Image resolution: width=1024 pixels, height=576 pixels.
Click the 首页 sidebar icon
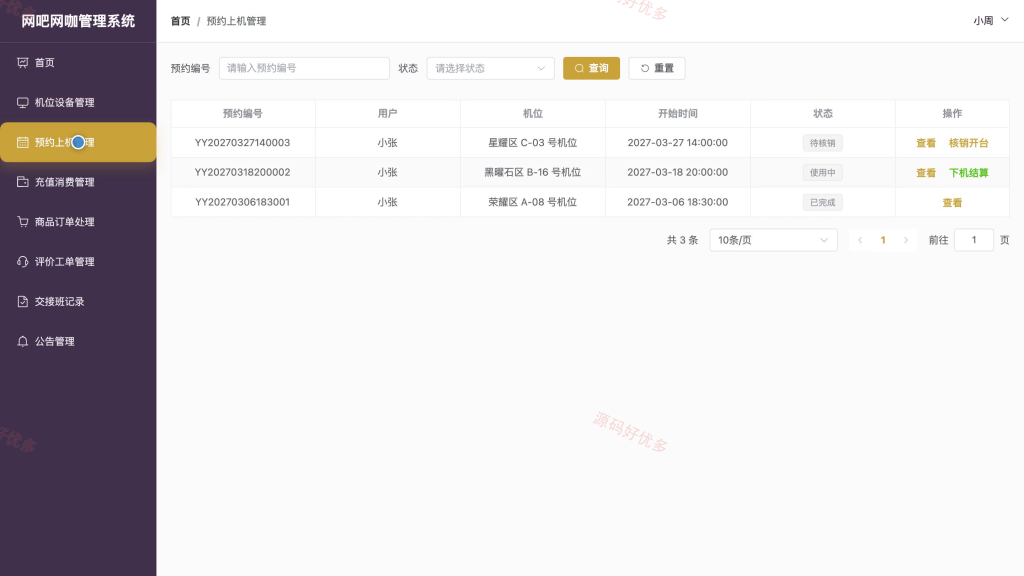pyautogui.click(x=22, y=63)
